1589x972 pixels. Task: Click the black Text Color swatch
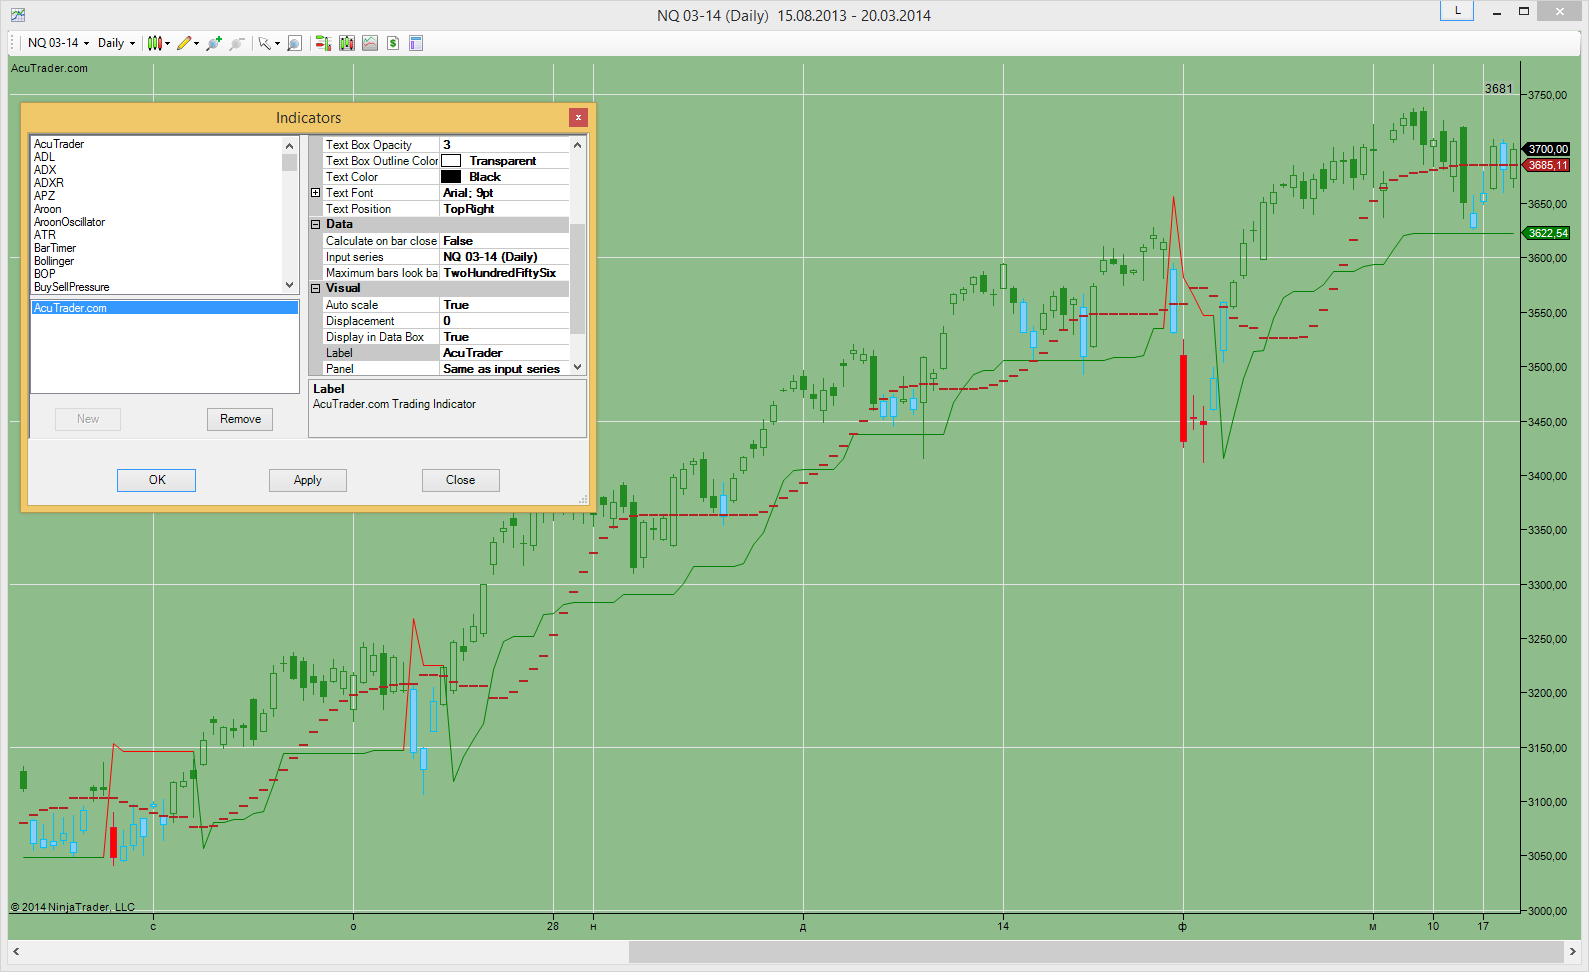(452, 177)
